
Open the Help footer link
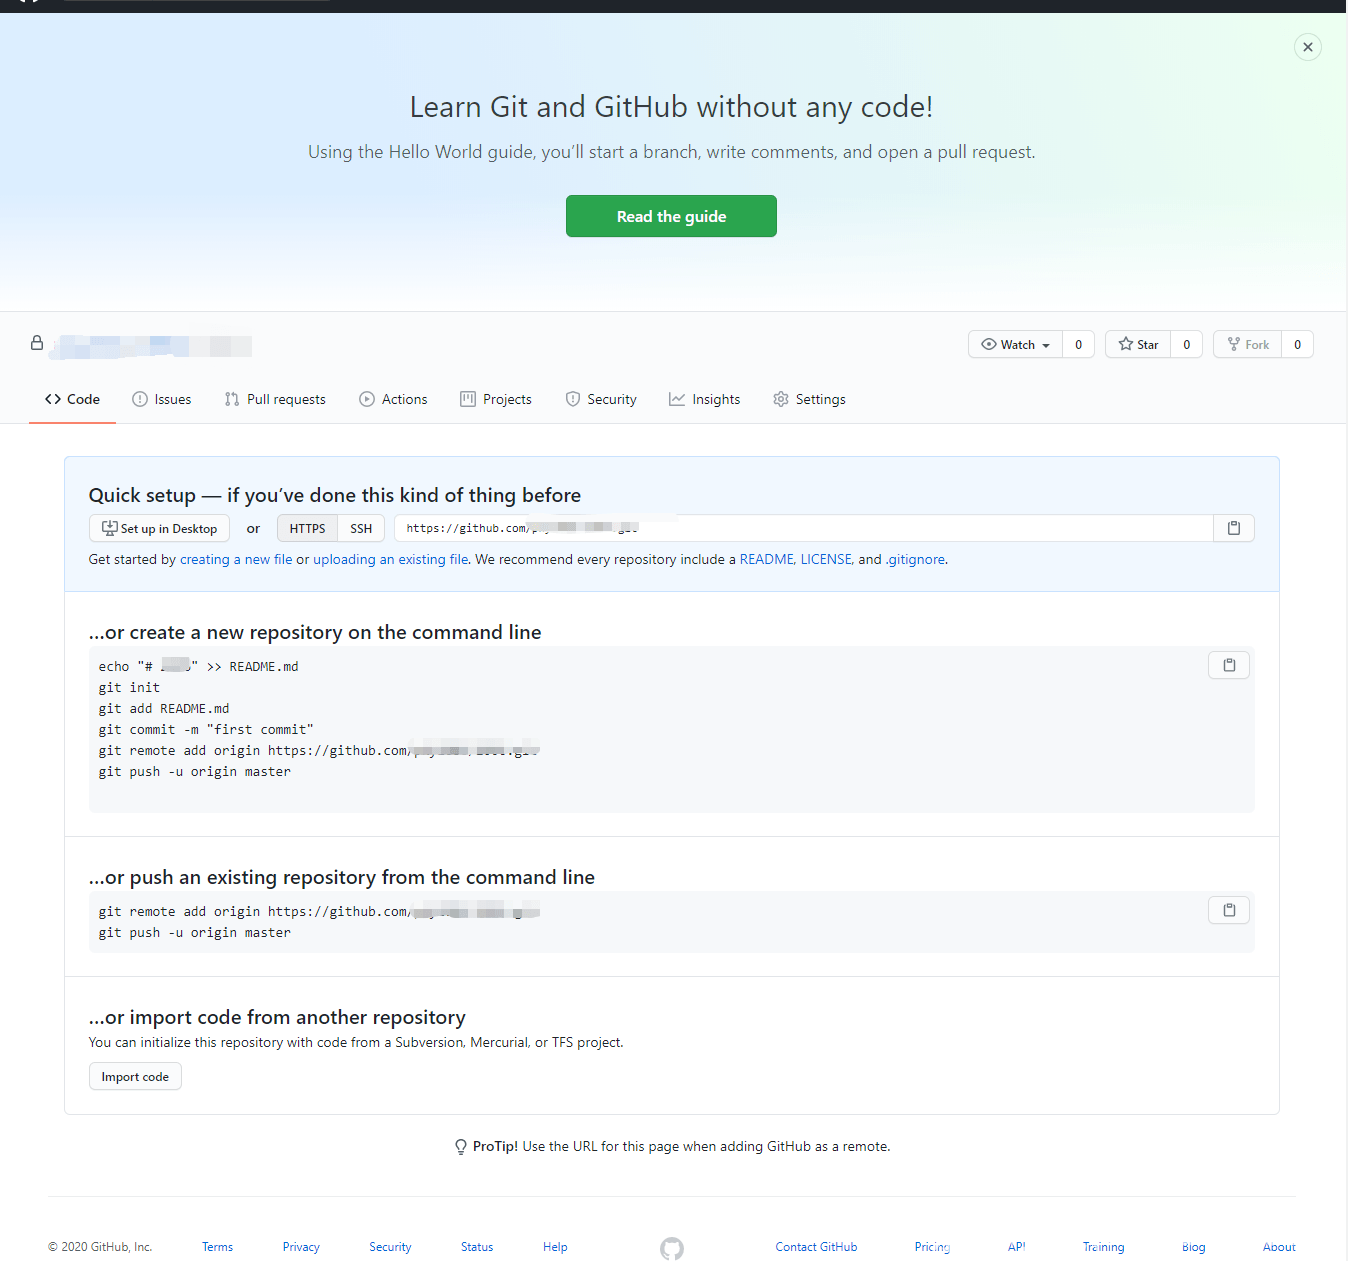tap(555, 1247)
